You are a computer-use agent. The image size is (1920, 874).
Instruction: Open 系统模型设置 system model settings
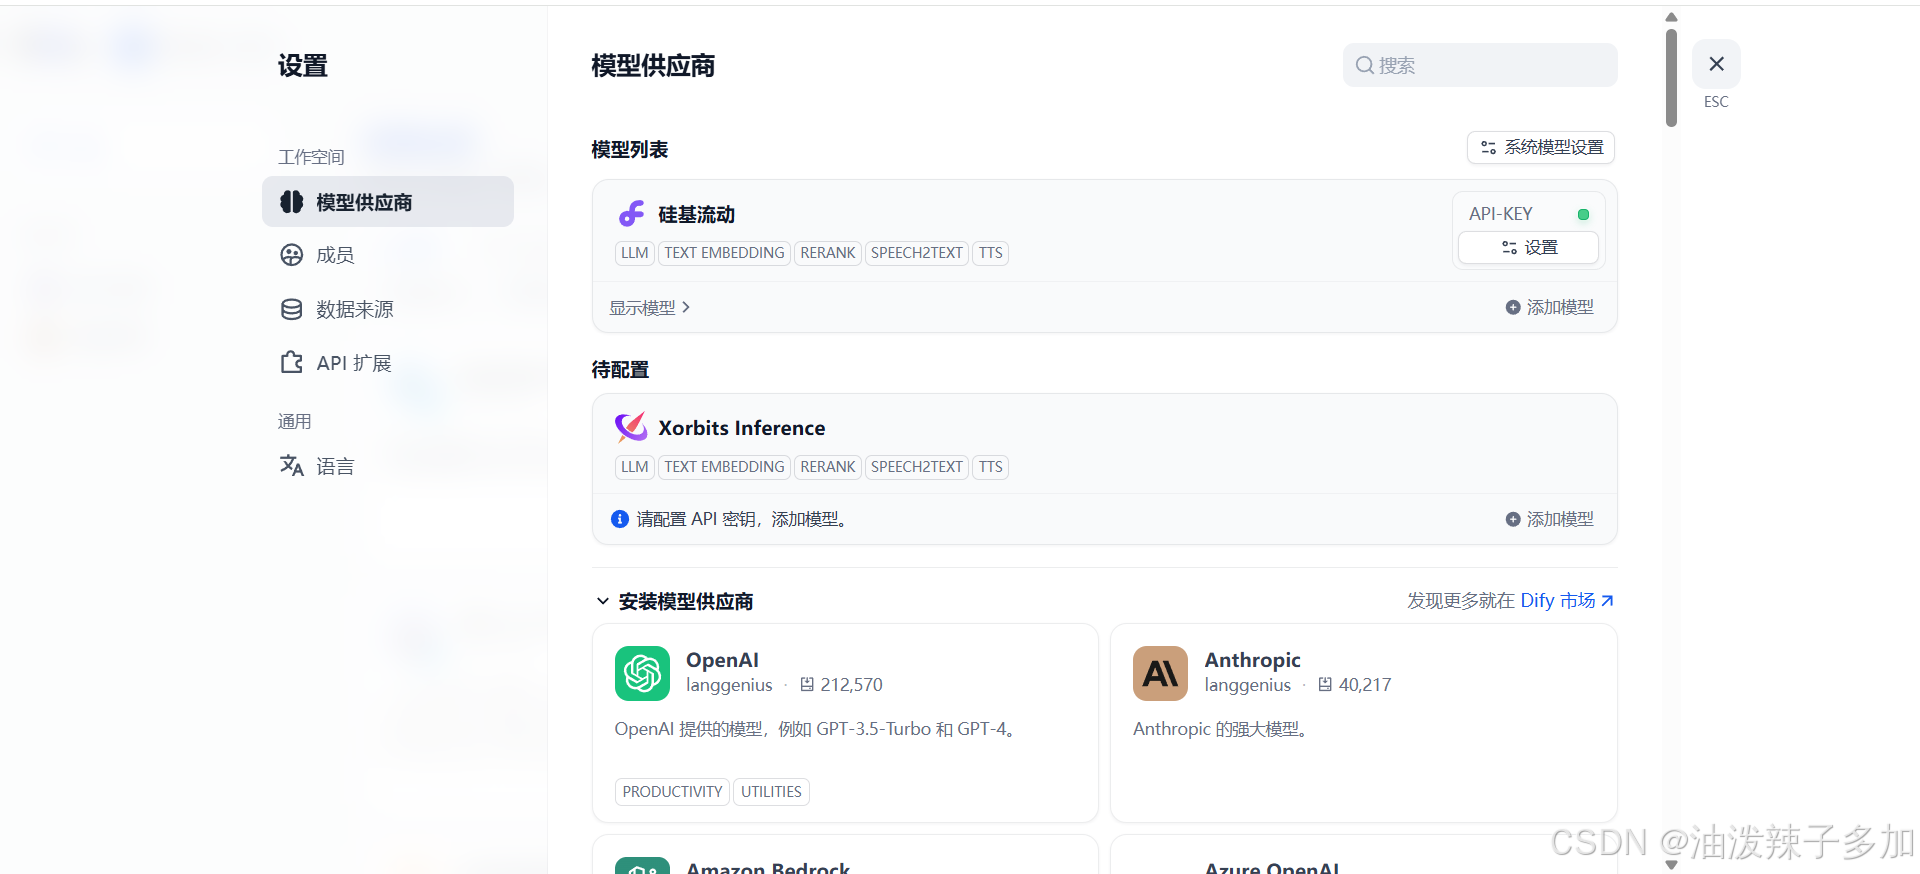[x=1541, y=147]
